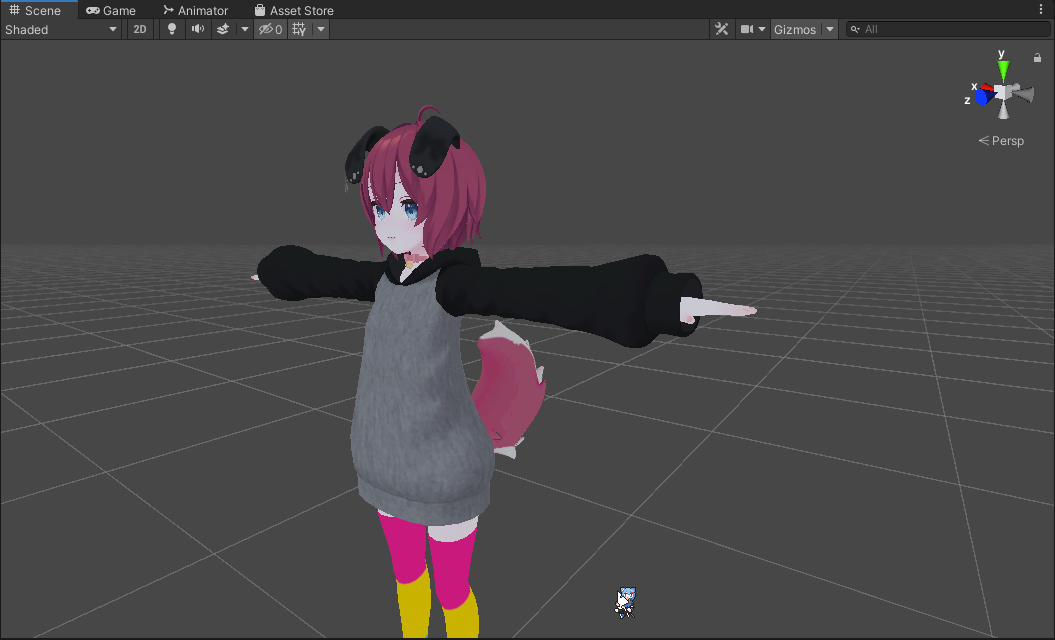Click the scene camera settings icon
The width and height of the screenshot is (1055, 640).
746,29
